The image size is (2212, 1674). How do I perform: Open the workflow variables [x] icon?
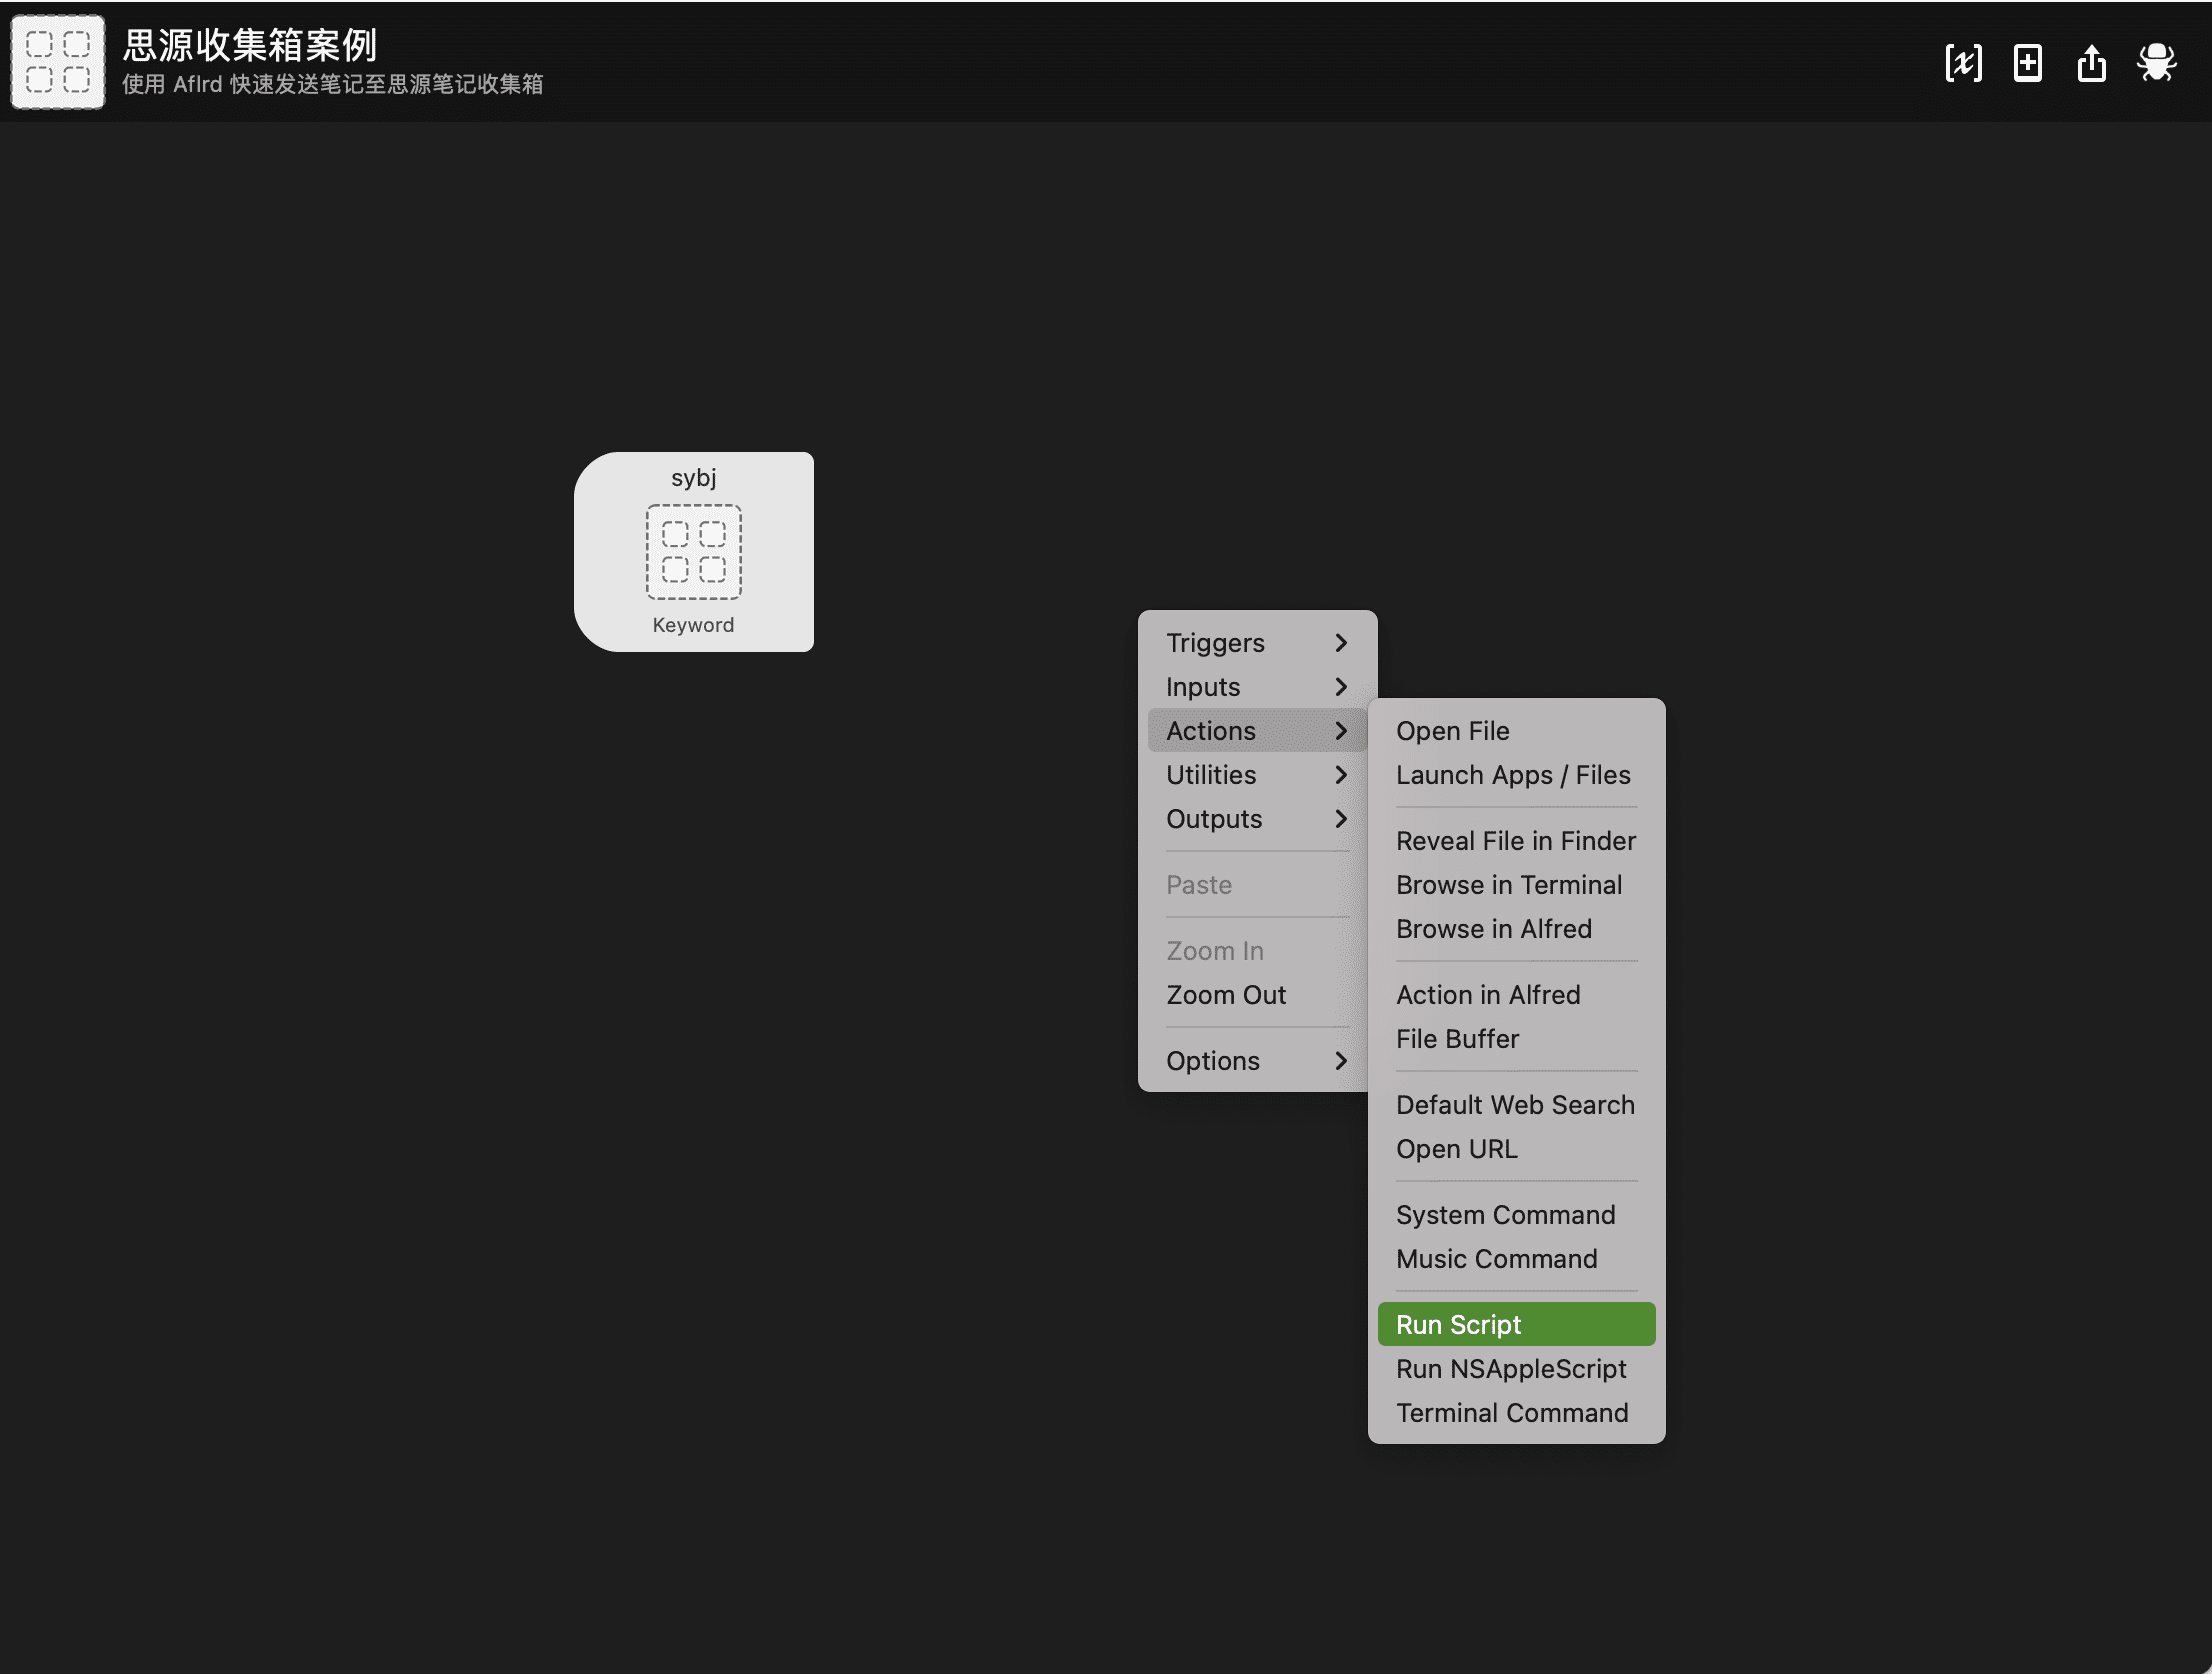pos(1963,63)
